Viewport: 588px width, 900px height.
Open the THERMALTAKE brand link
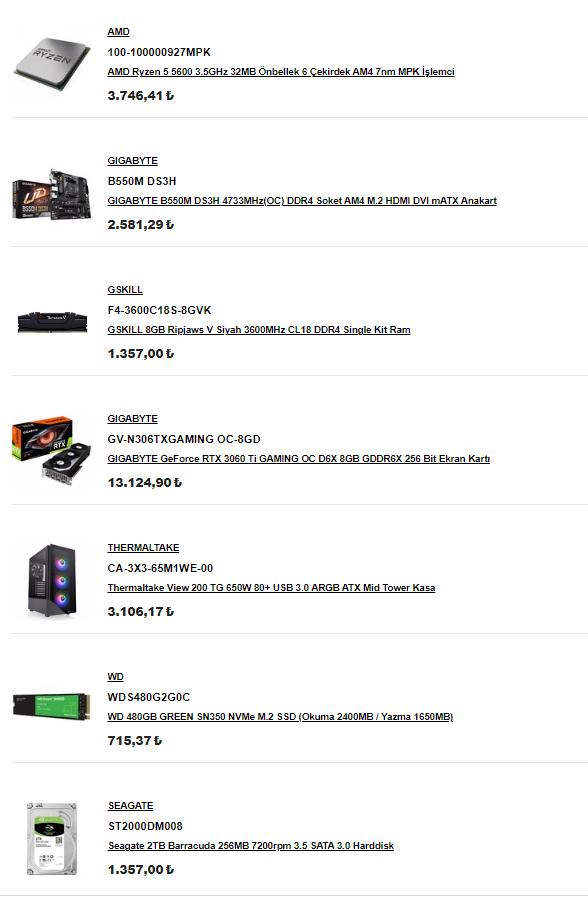(x=143, y=548)
